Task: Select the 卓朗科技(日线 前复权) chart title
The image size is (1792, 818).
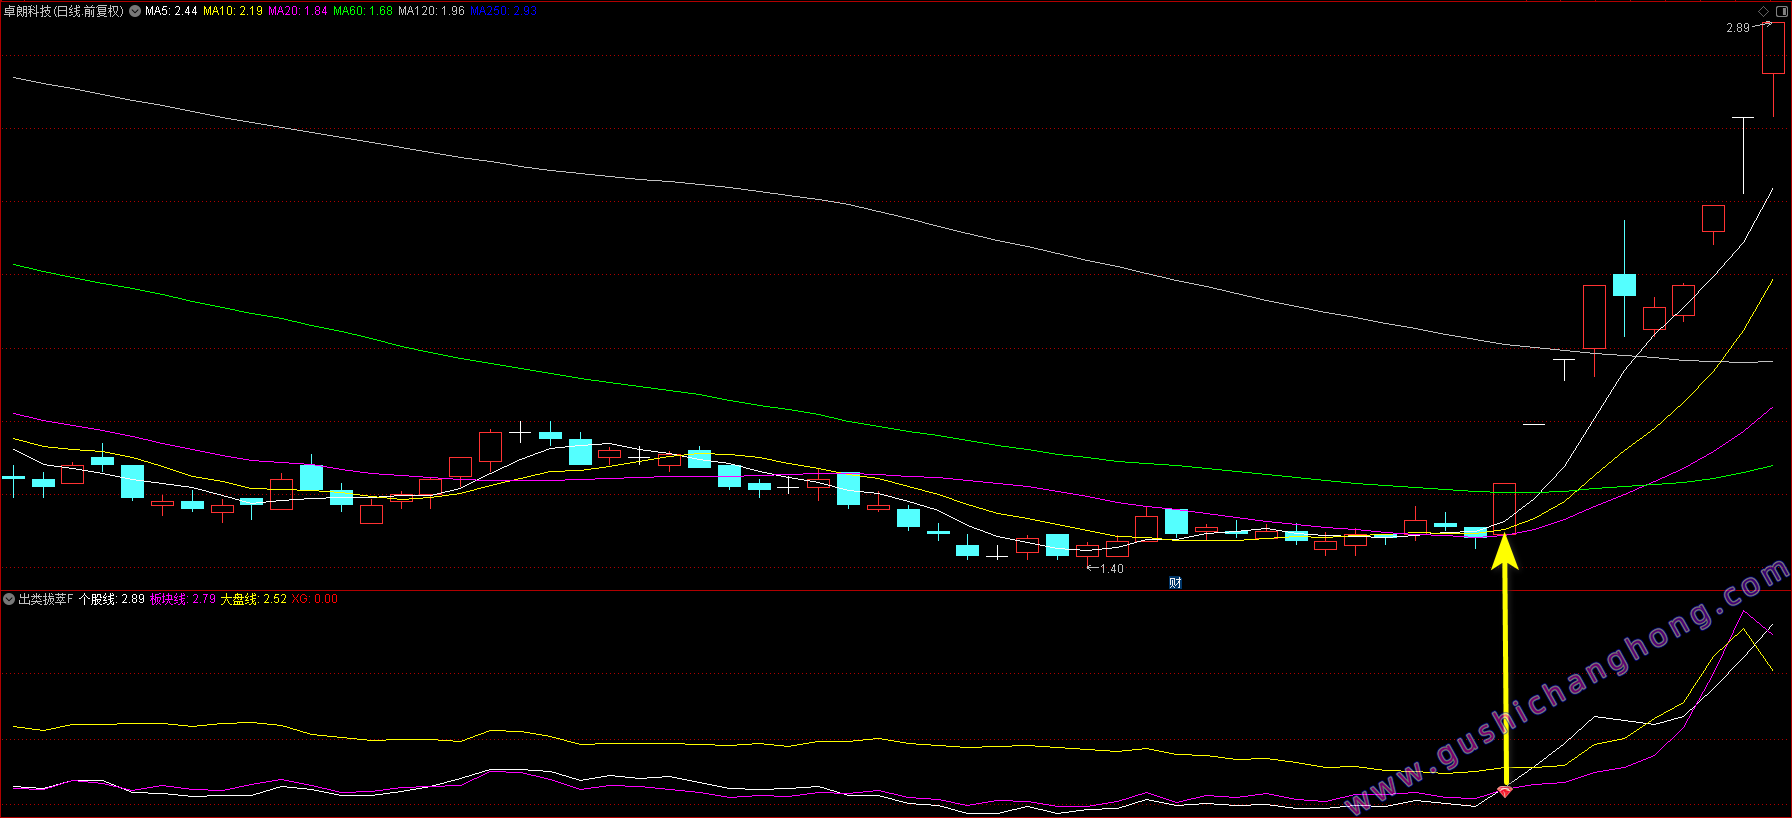Action: pyautogui.click(x=64, y=11)
